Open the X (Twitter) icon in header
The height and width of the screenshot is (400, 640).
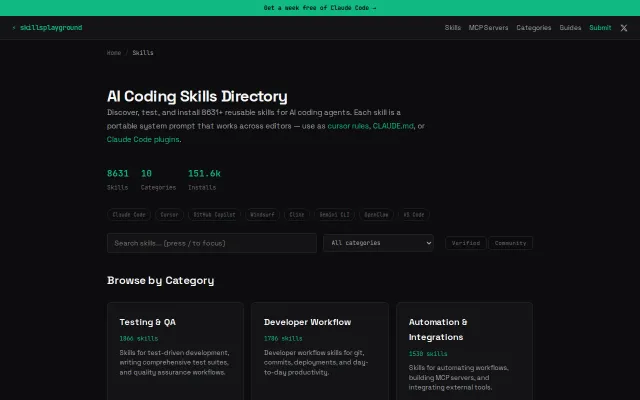point(624,28)
